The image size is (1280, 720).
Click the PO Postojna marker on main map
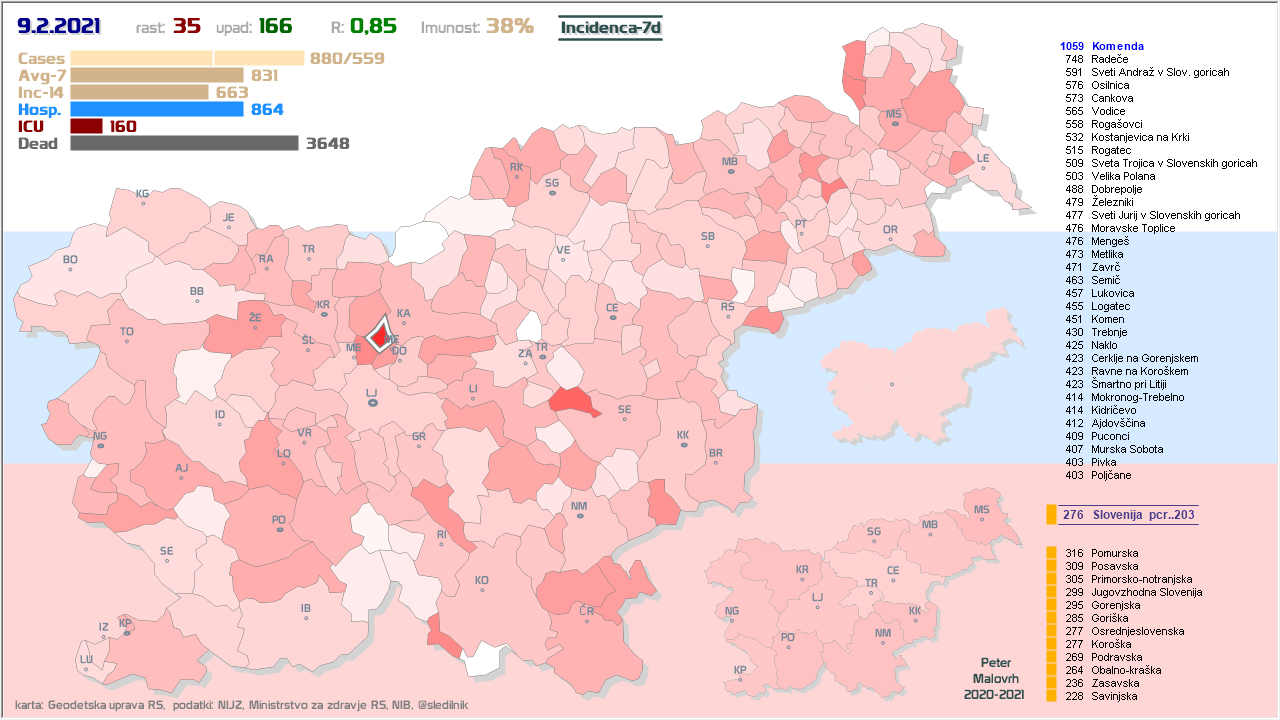pyautogui.click(x=279, y=529)
